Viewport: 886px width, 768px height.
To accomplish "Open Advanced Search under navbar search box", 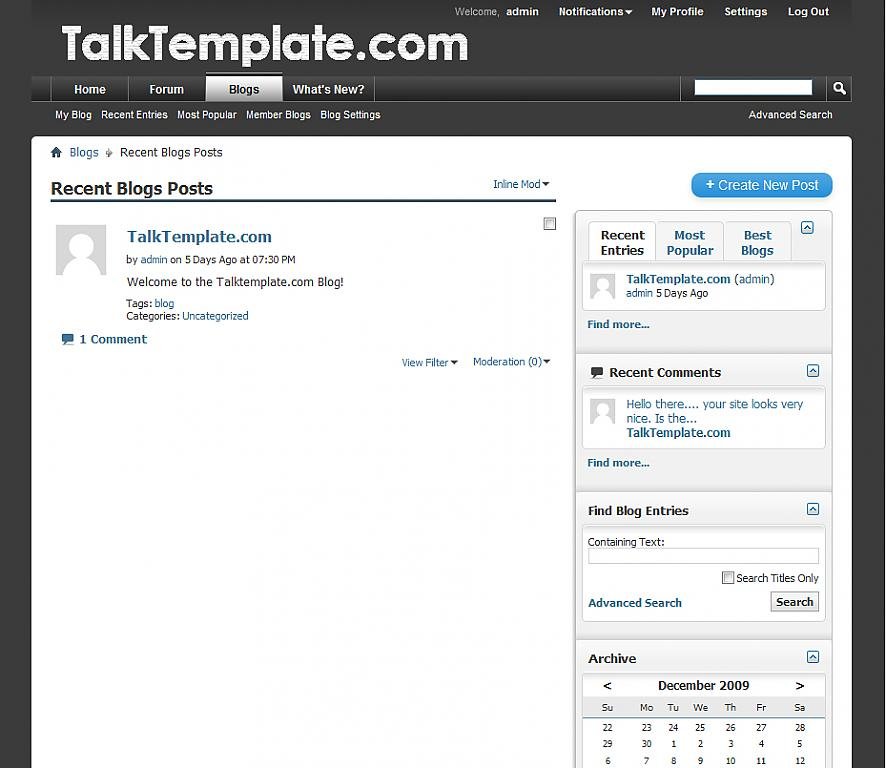I will tap(790, 115).
